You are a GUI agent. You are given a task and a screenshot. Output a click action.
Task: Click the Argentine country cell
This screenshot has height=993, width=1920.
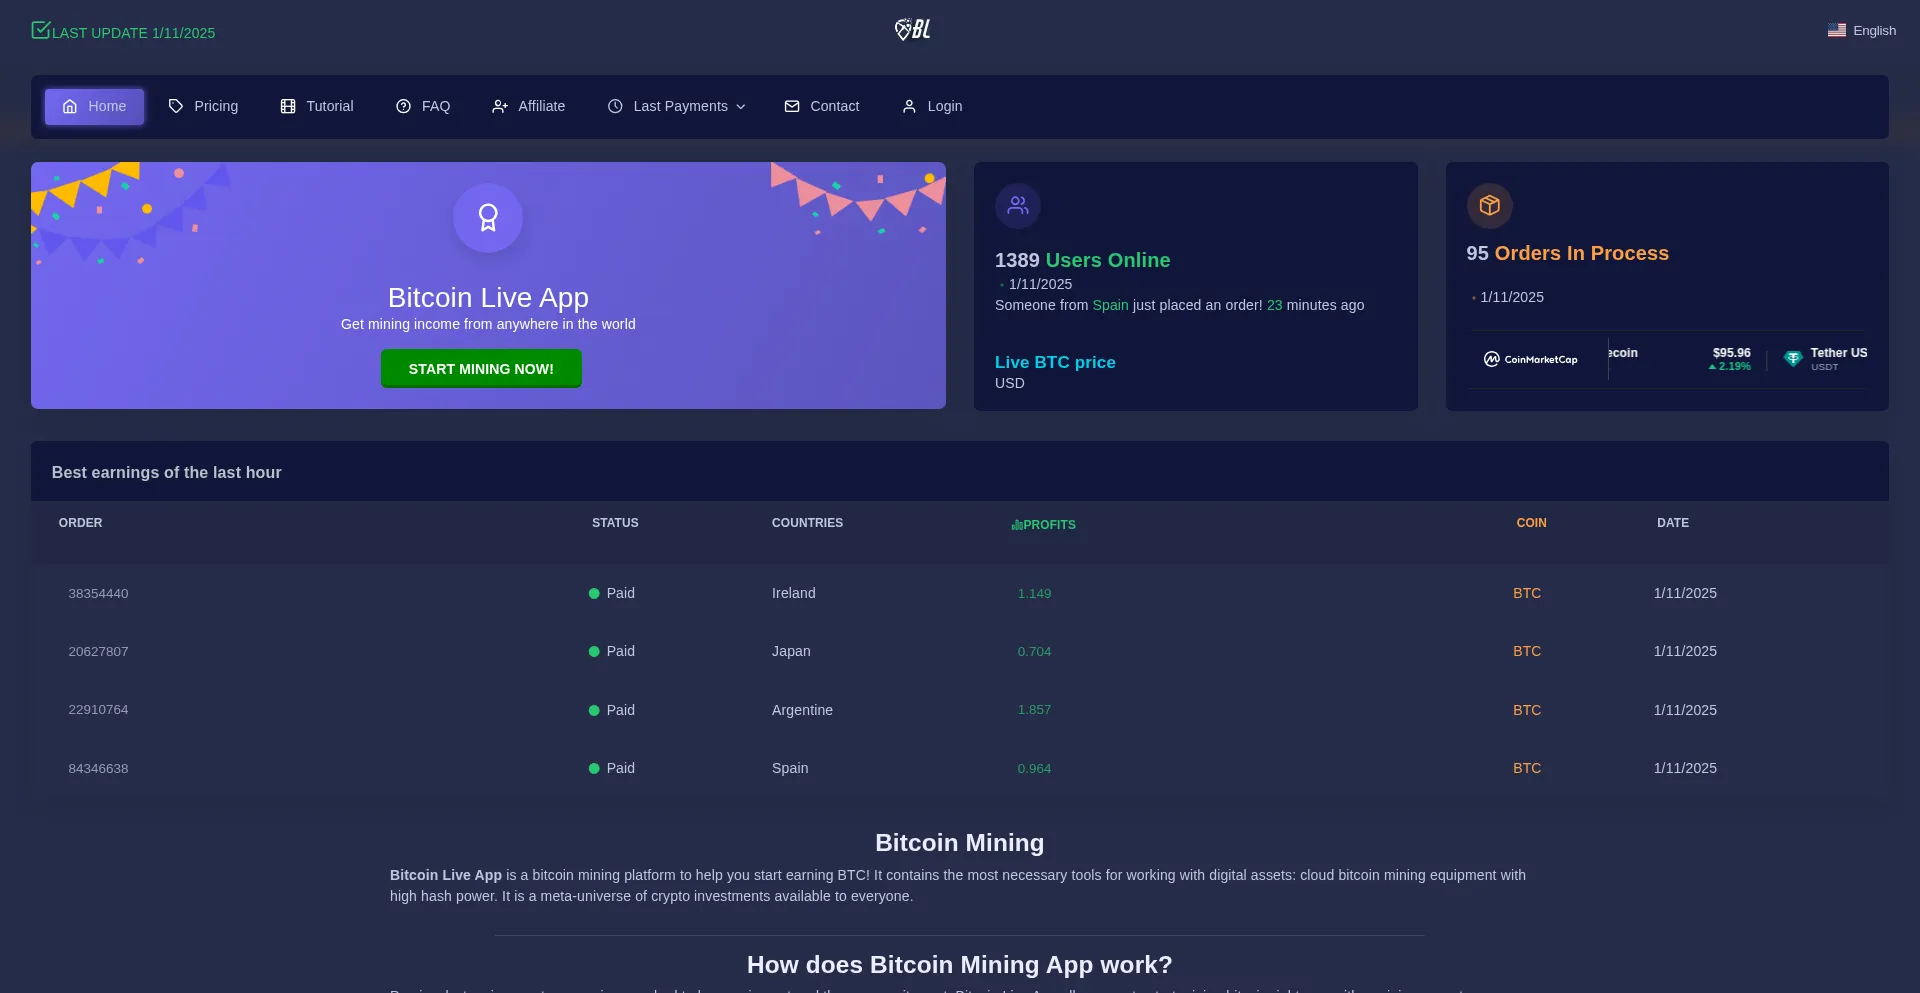pyautogui.click(x=802, y=710)
